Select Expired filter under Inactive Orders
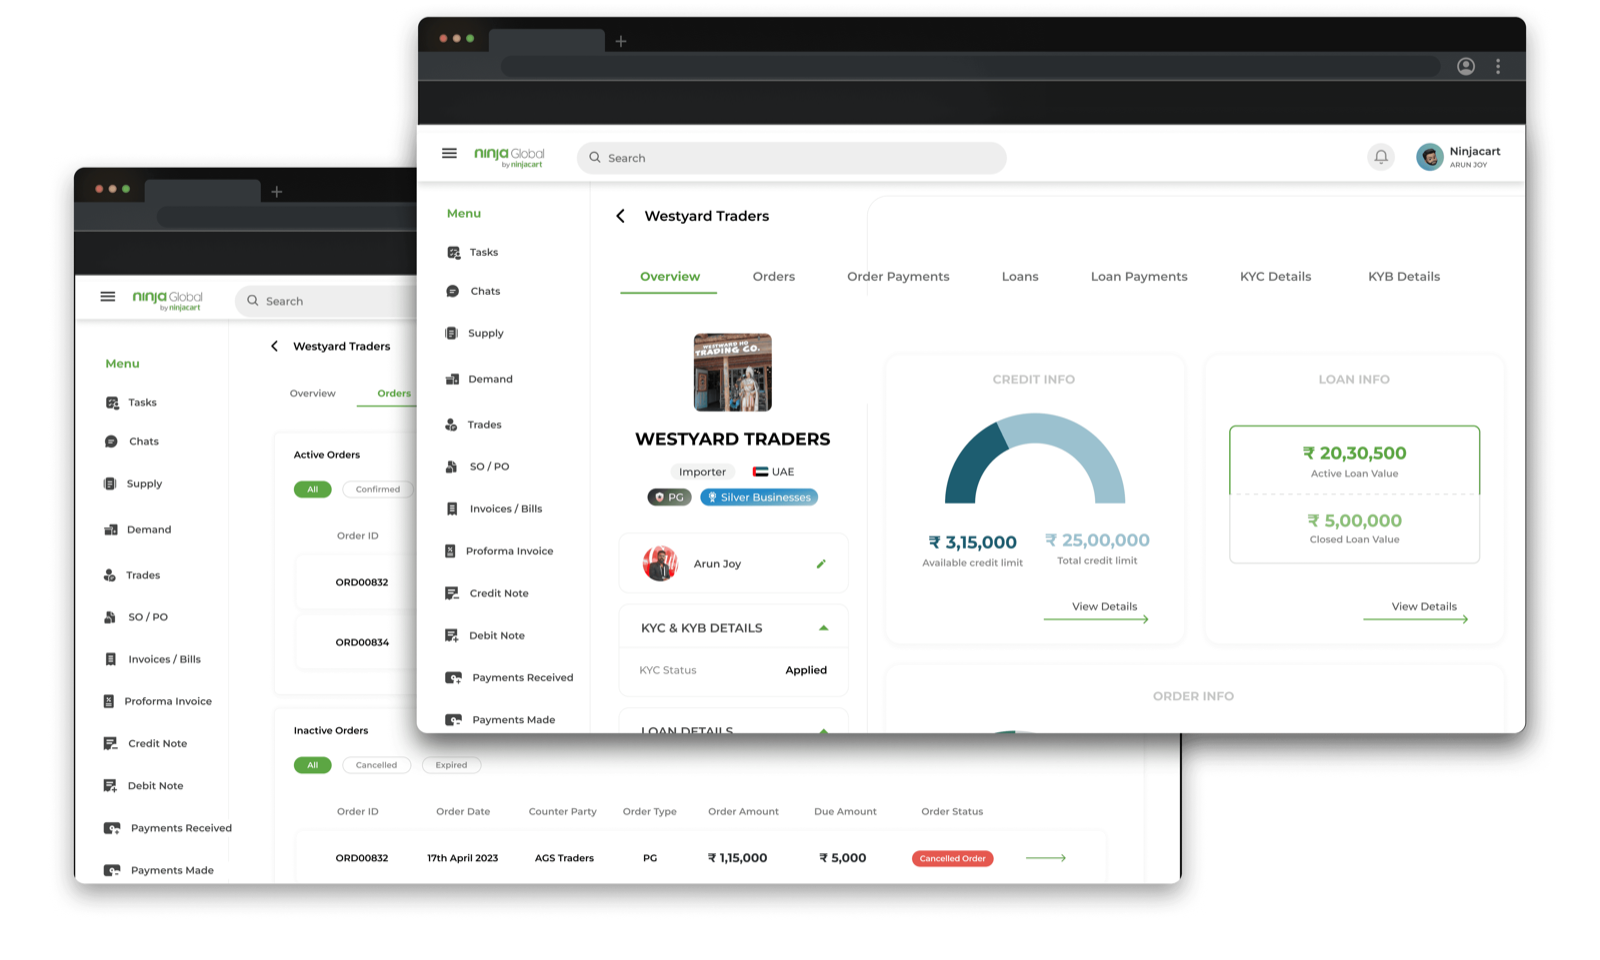Screen dimensions: 1600x960 coord(451,765)
